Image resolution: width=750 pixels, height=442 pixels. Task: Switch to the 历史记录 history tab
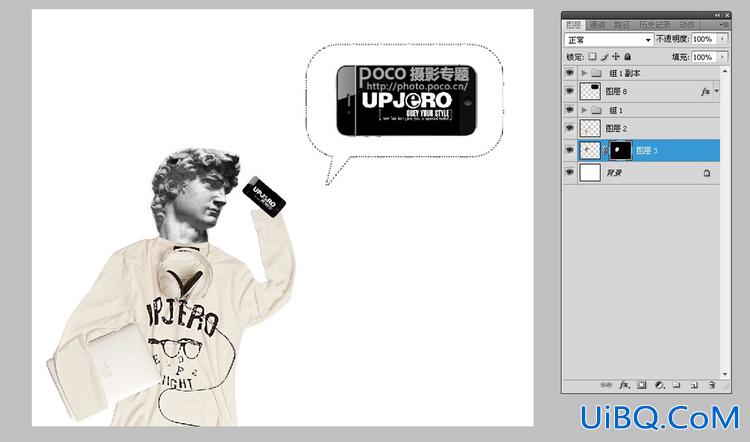pyautogui.click(x=655, y=24)
